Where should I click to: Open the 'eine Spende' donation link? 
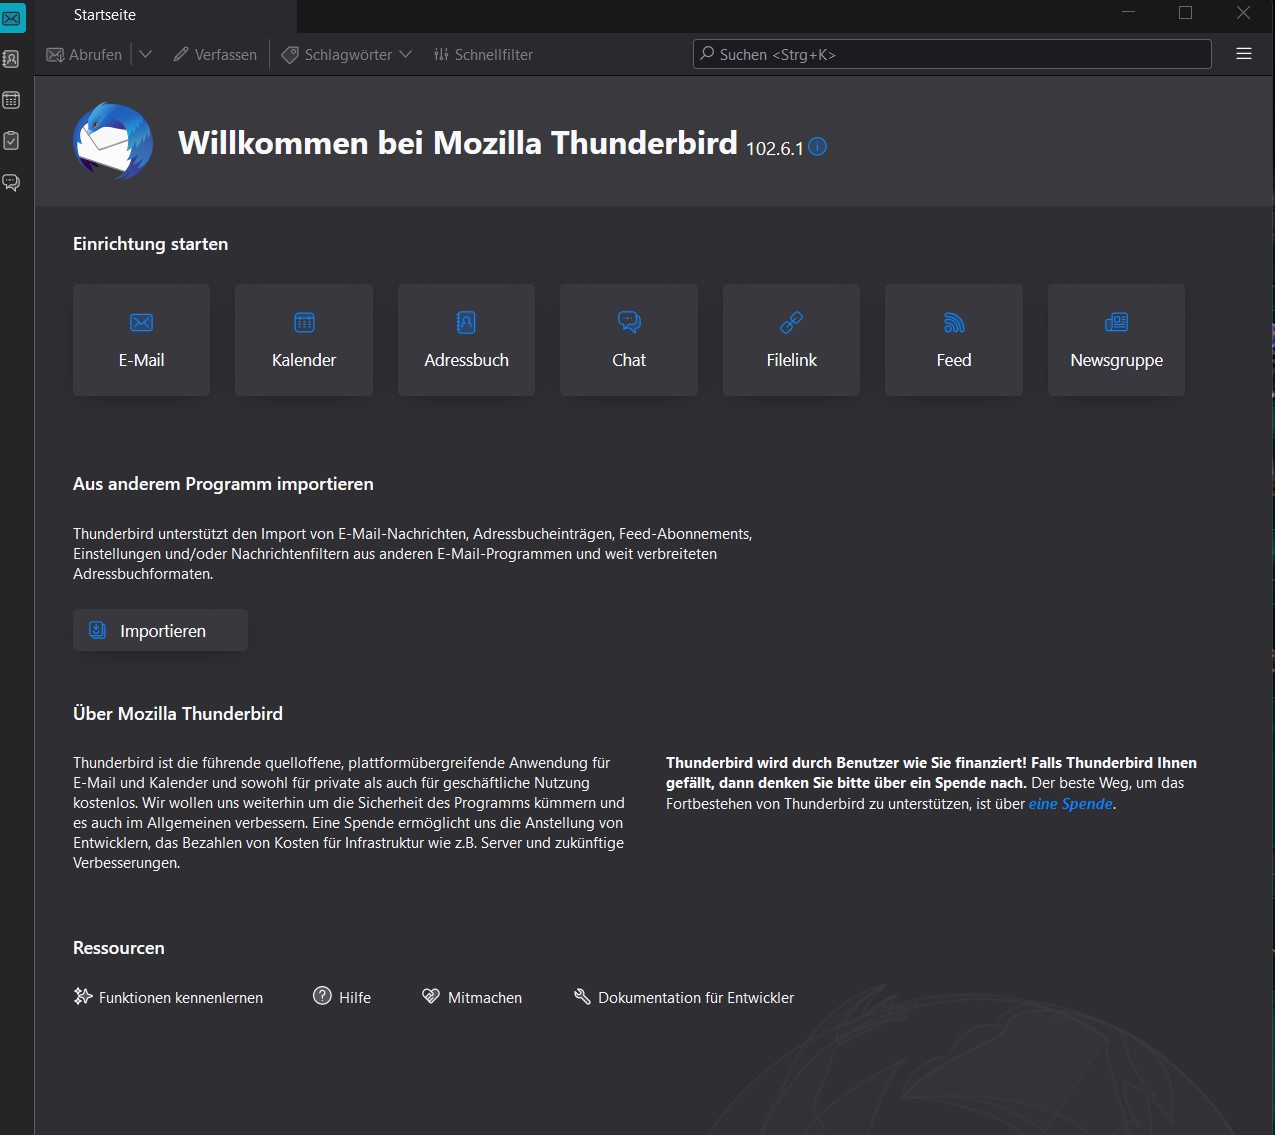(x=1071, y=804)
